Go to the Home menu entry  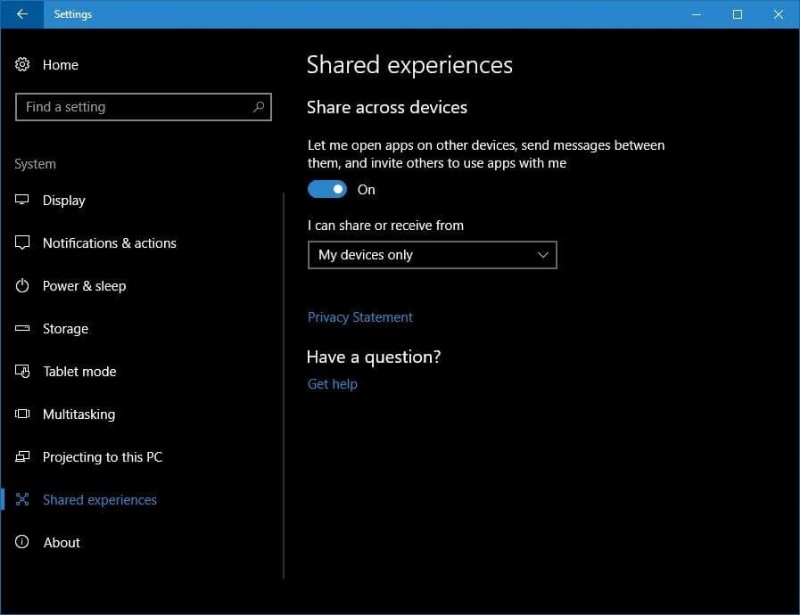click(59, 64)
